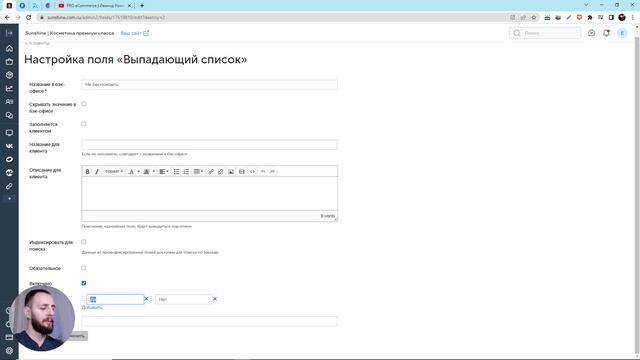640x360 pixels.
Task: Open the Format dropdown in editor
Action: (x=113, y=172)
